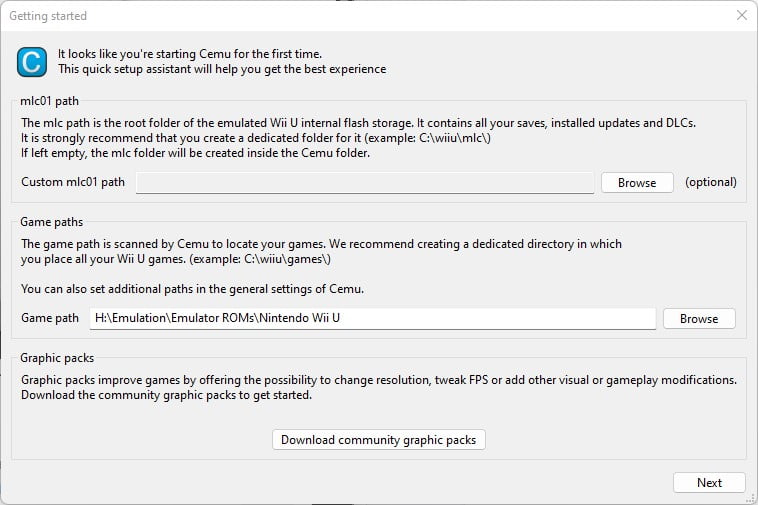Image resolution: width=758 pixels, height=505 pixels.
Task: Click the blue Cemu logo icon
Action: 32,62
